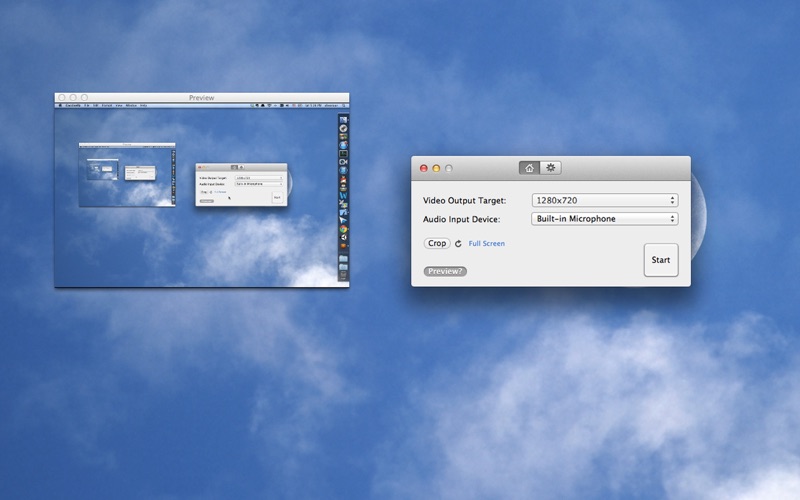Screen dimensions: 800x500
Task: Click the nested preview thumbnail inside Preview
Action: click(127, 174)
